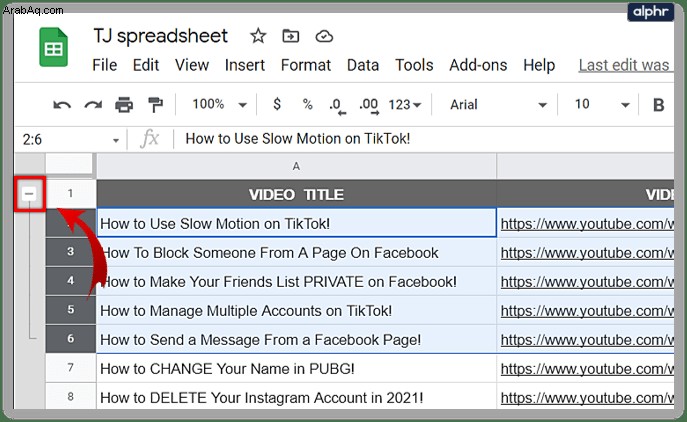Activate the paint format tool
687x422 pixels.
point(155,105)
